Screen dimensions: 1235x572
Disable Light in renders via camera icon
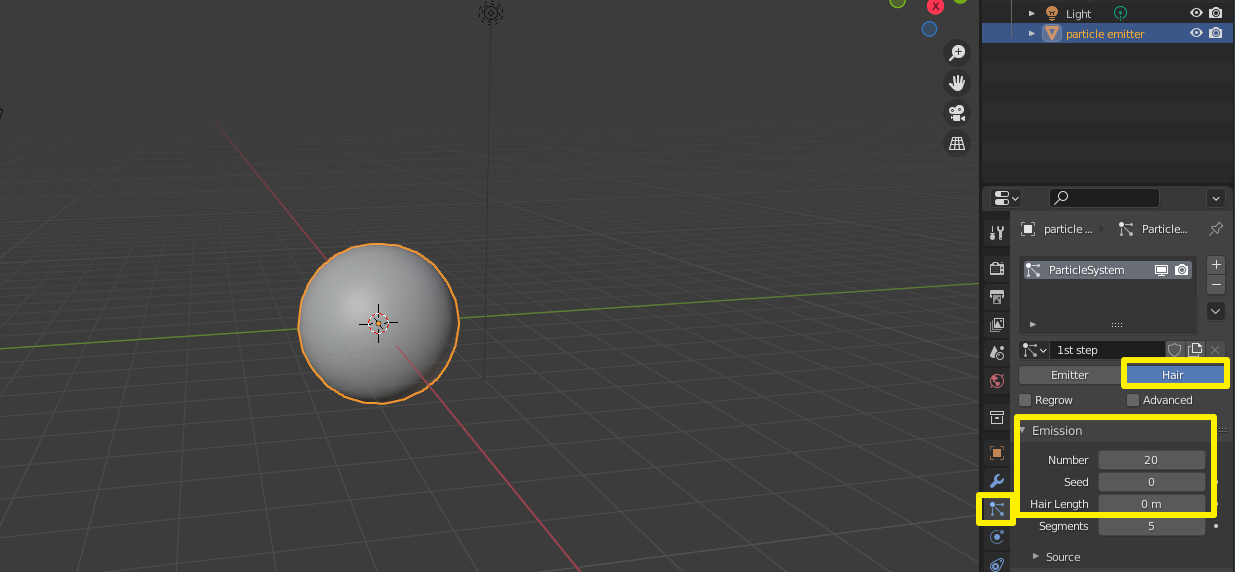click(x=1215, y=13)
